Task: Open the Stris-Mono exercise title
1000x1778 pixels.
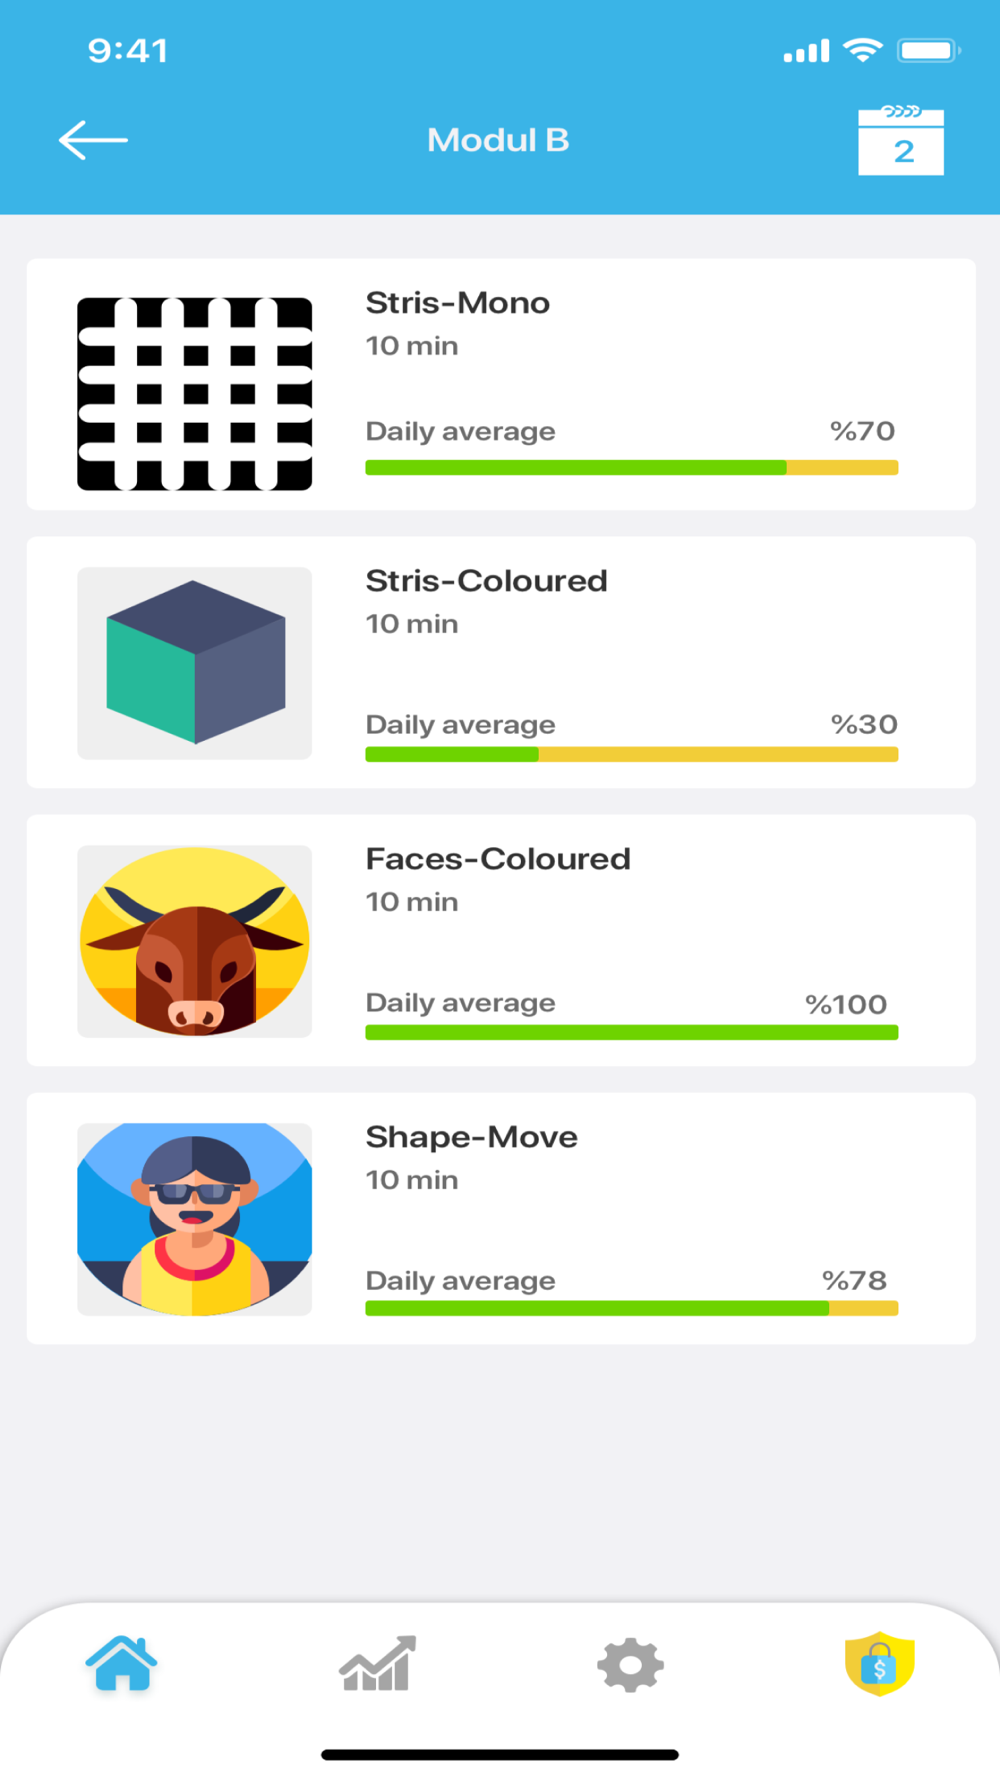Action: [458, 303]
